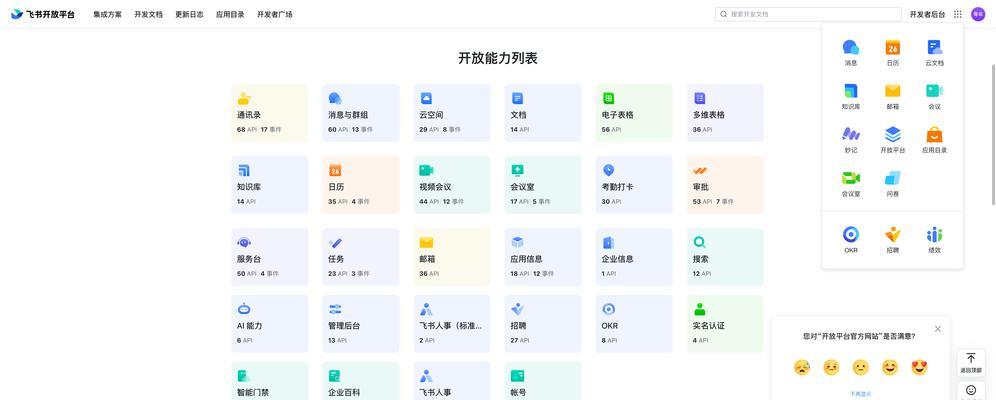996x400 pixels.
Task: Open the 邮箱 capability card
Action: coord(452,257)
